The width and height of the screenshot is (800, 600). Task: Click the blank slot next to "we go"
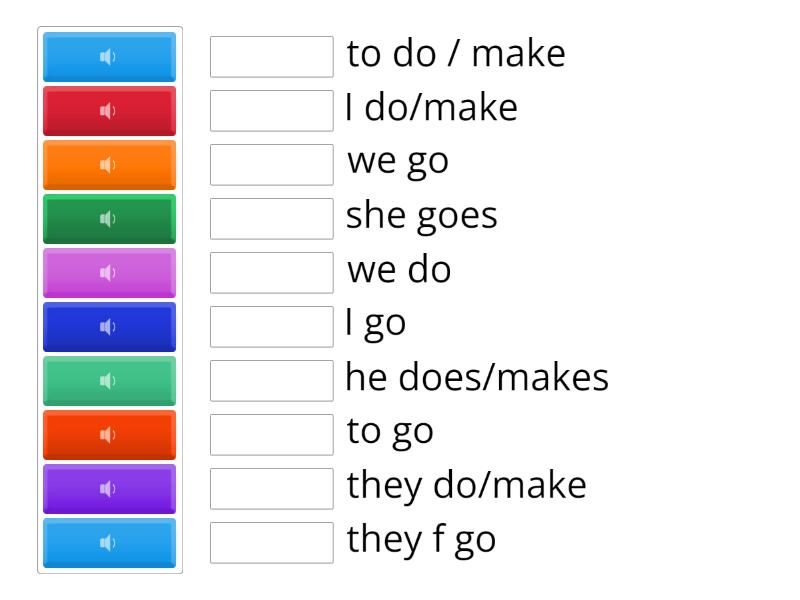pos(272,165)
